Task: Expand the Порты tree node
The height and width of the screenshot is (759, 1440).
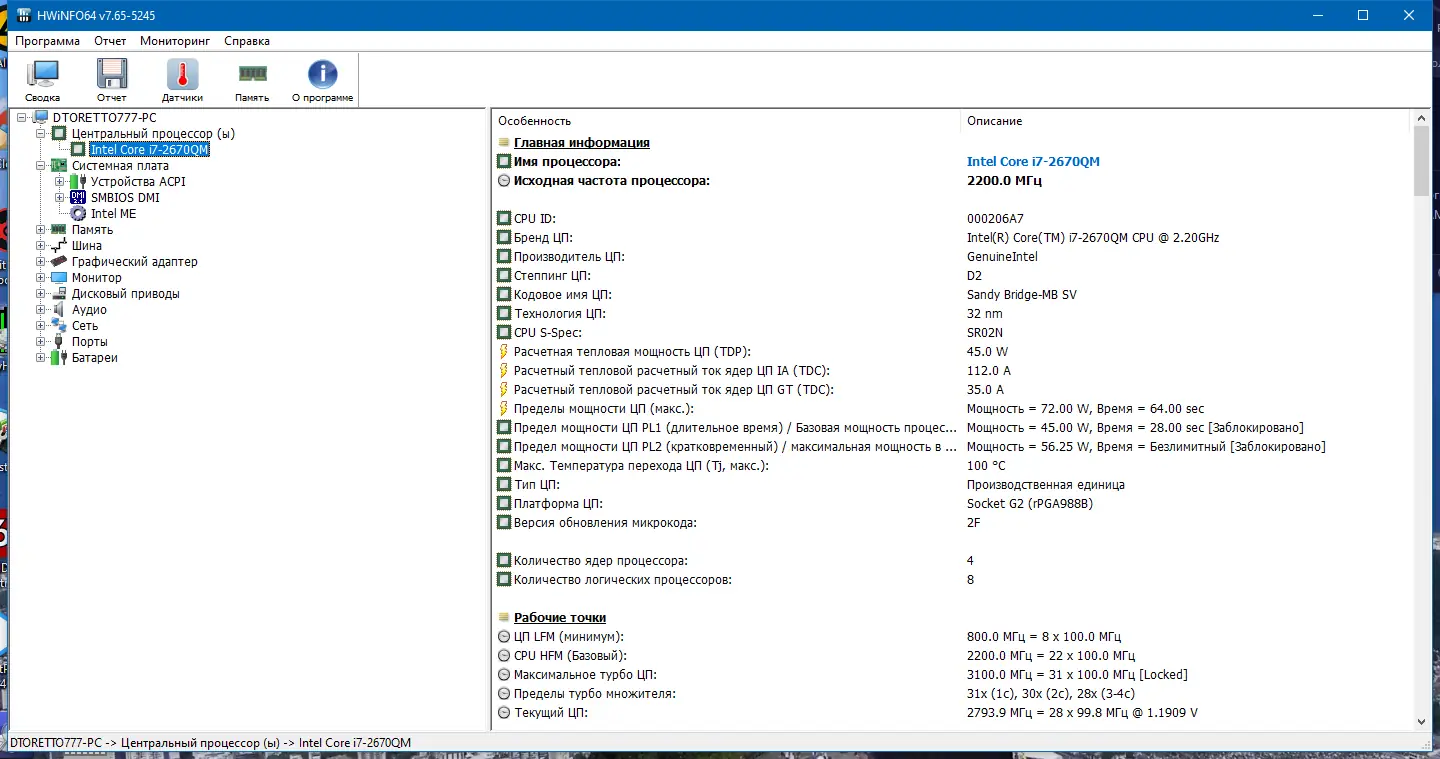Action: 41,342
